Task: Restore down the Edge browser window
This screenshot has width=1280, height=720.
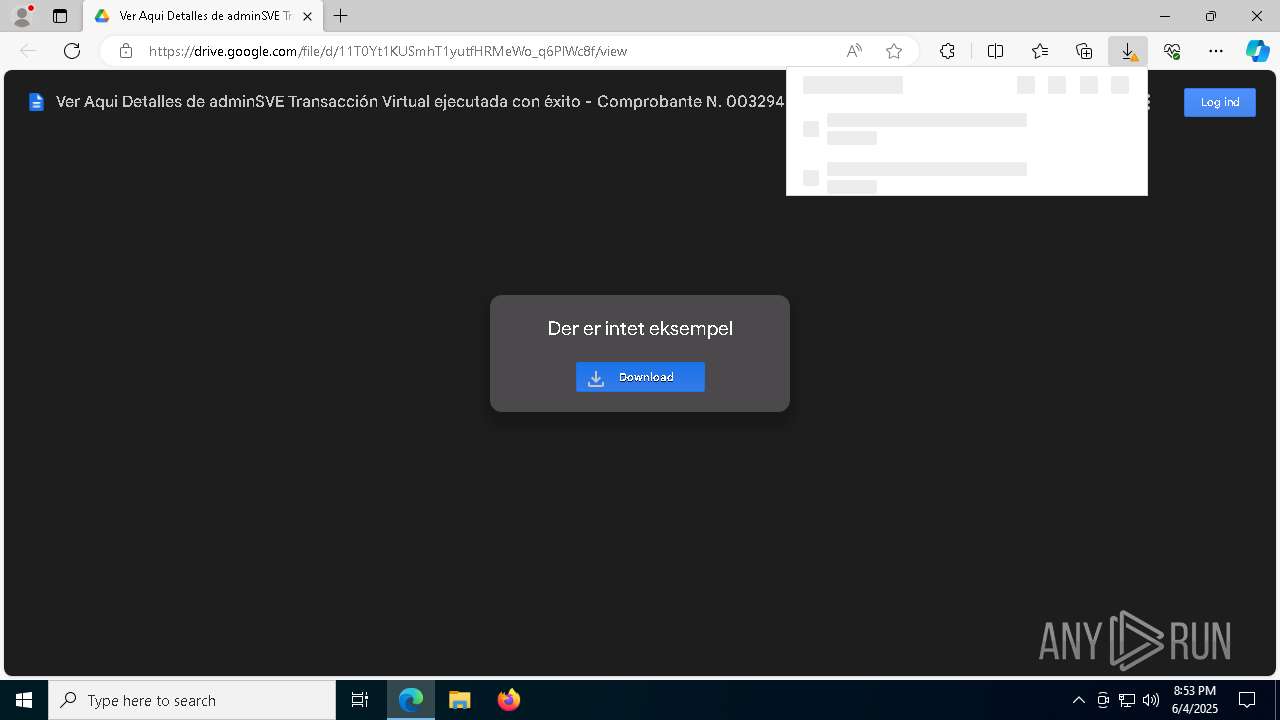Action: tap(1211, 16)
